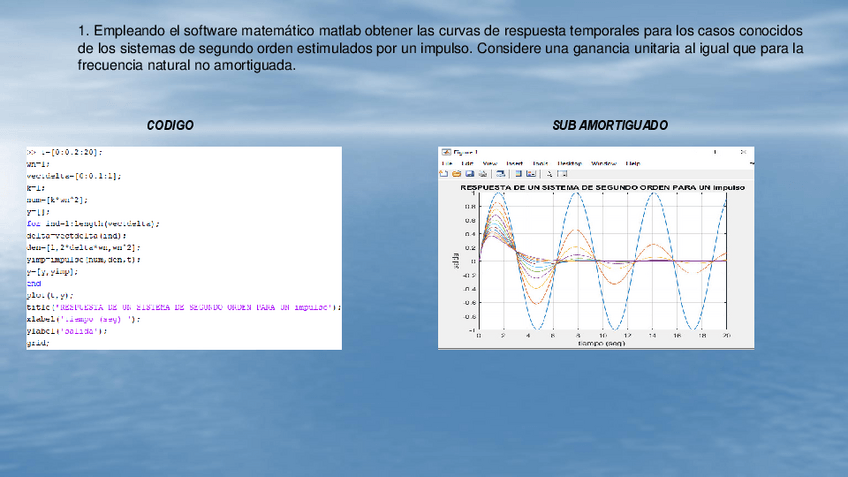Image resolution: width=848 pixels, height=477 pixels.
Task: Click the x-axis tick label '20'
Action: pyautogui.click(x=726, y=336)
